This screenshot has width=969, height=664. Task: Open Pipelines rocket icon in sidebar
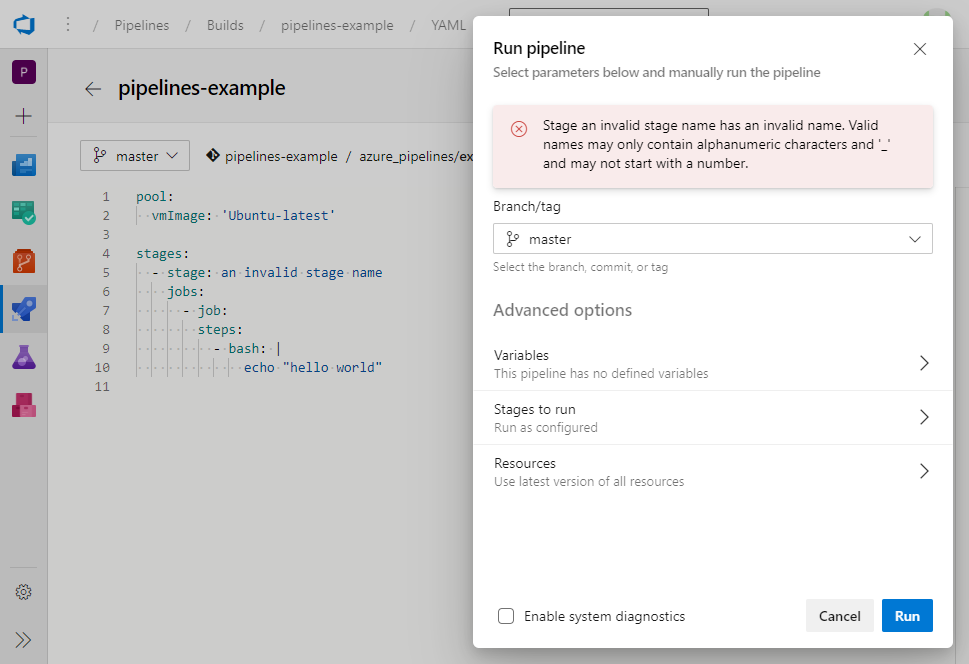[23, 309]
